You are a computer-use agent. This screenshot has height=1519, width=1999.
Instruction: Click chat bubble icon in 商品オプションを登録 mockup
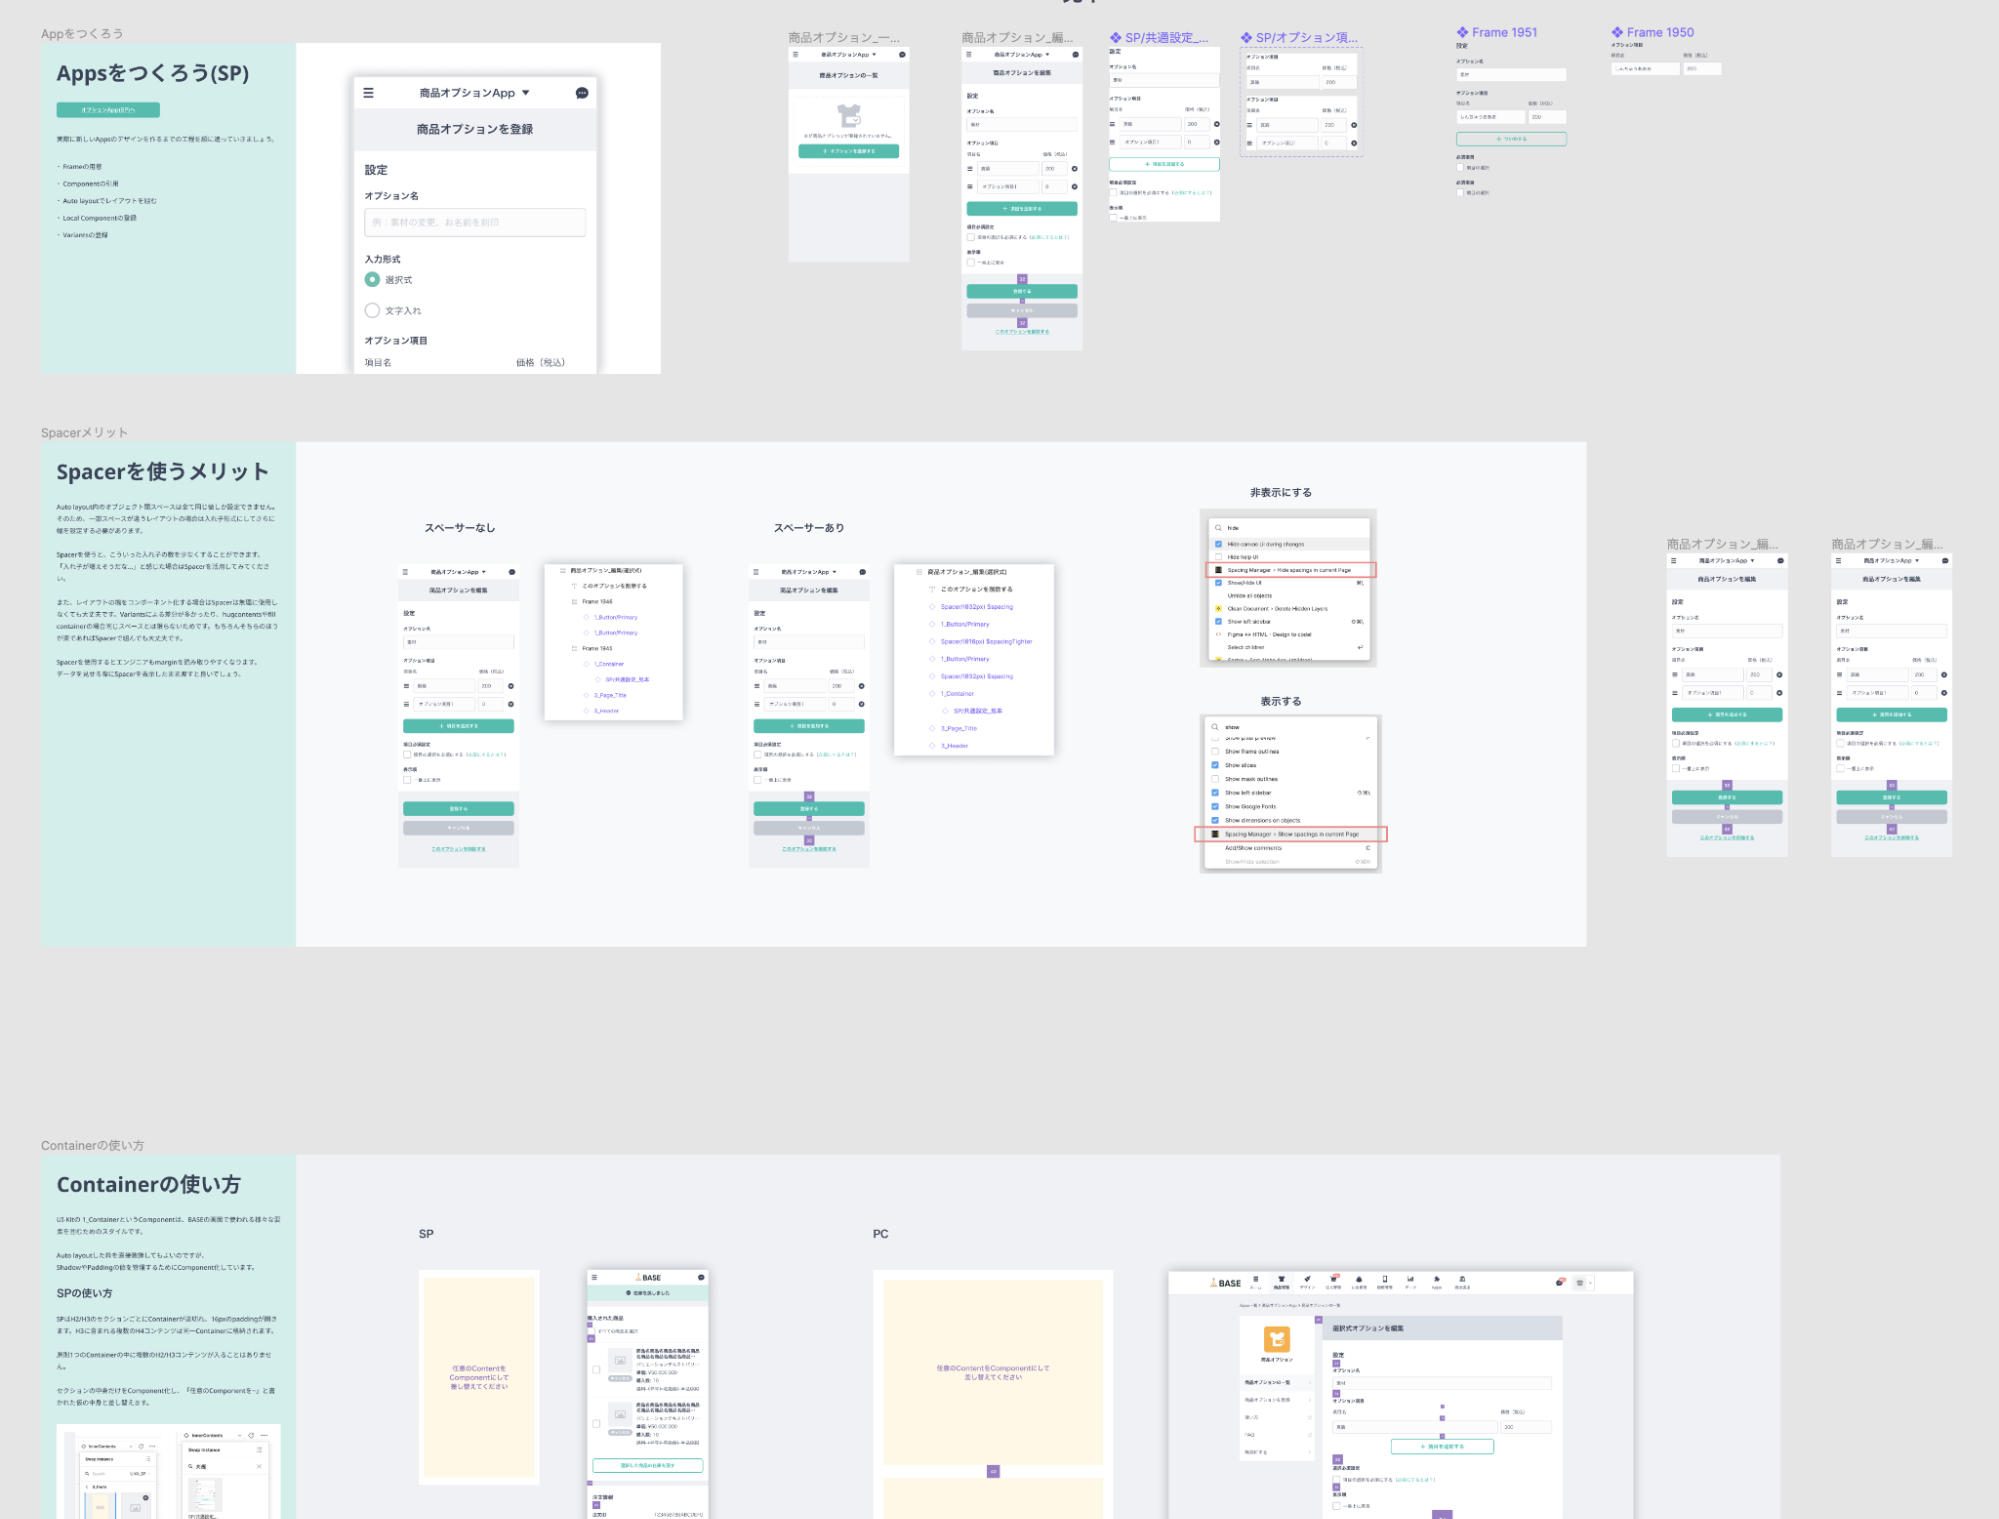click(x=582, y=93)
